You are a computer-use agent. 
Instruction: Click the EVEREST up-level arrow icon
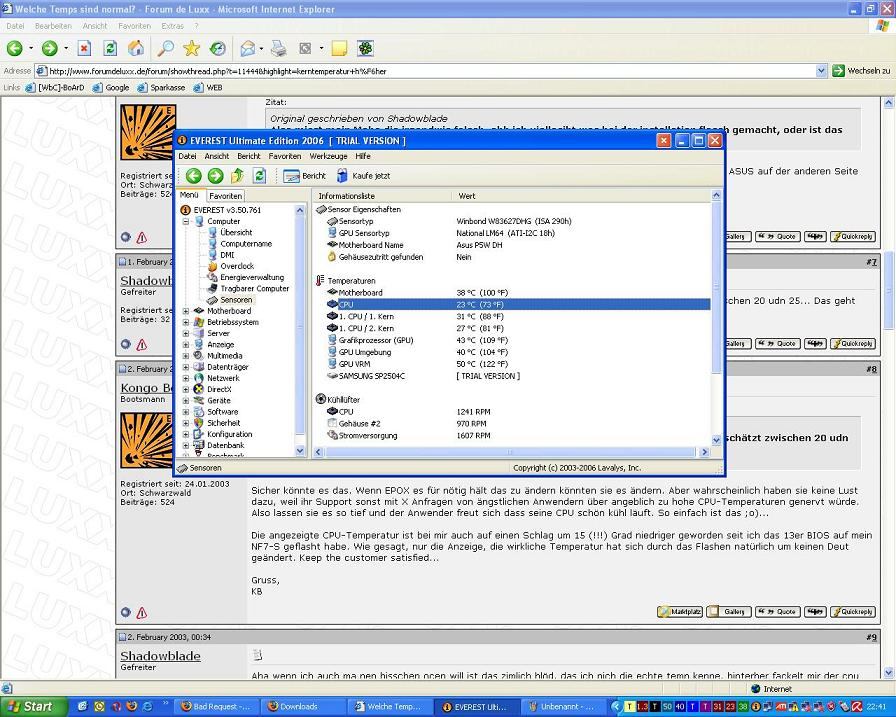(238, 176)
